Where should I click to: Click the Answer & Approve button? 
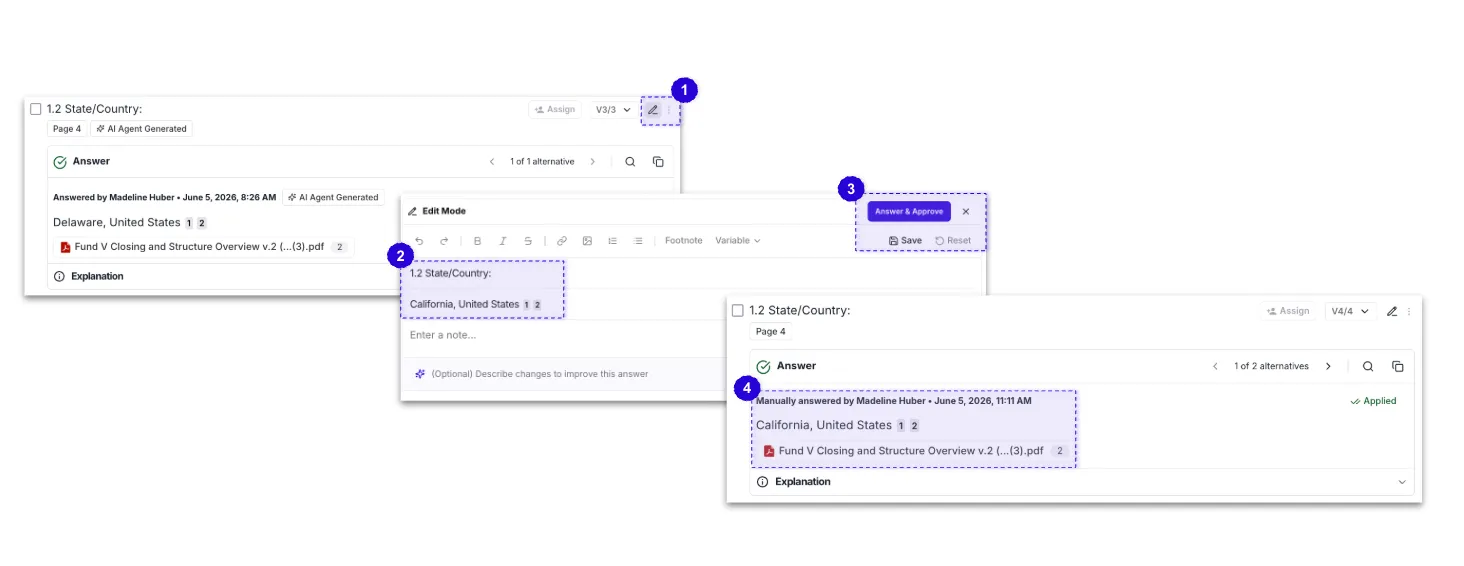click(909, 212)
